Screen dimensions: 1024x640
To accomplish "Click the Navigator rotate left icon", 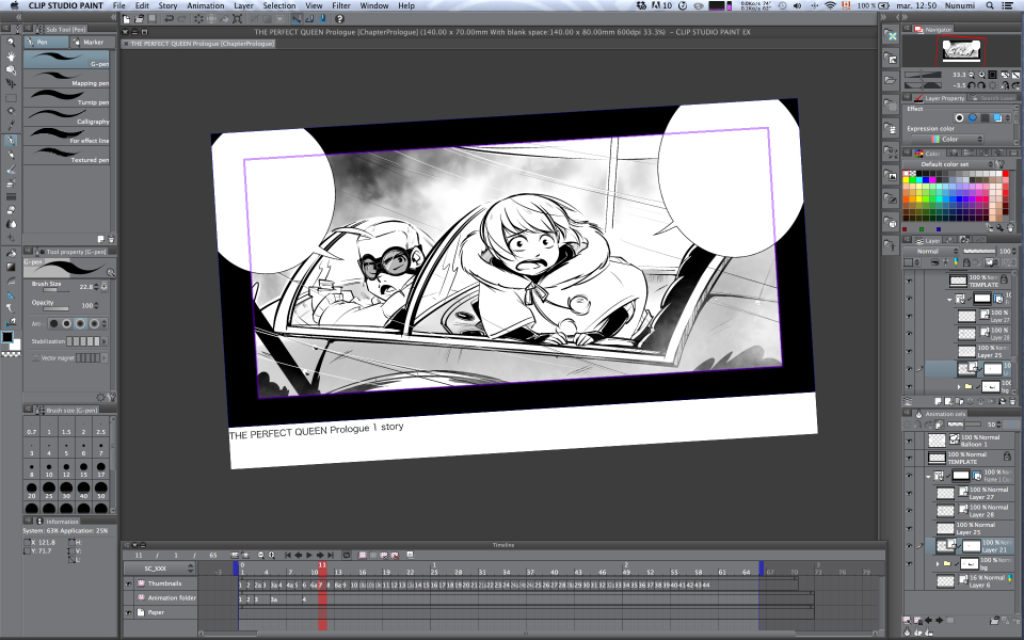I will tap(972, 86).
